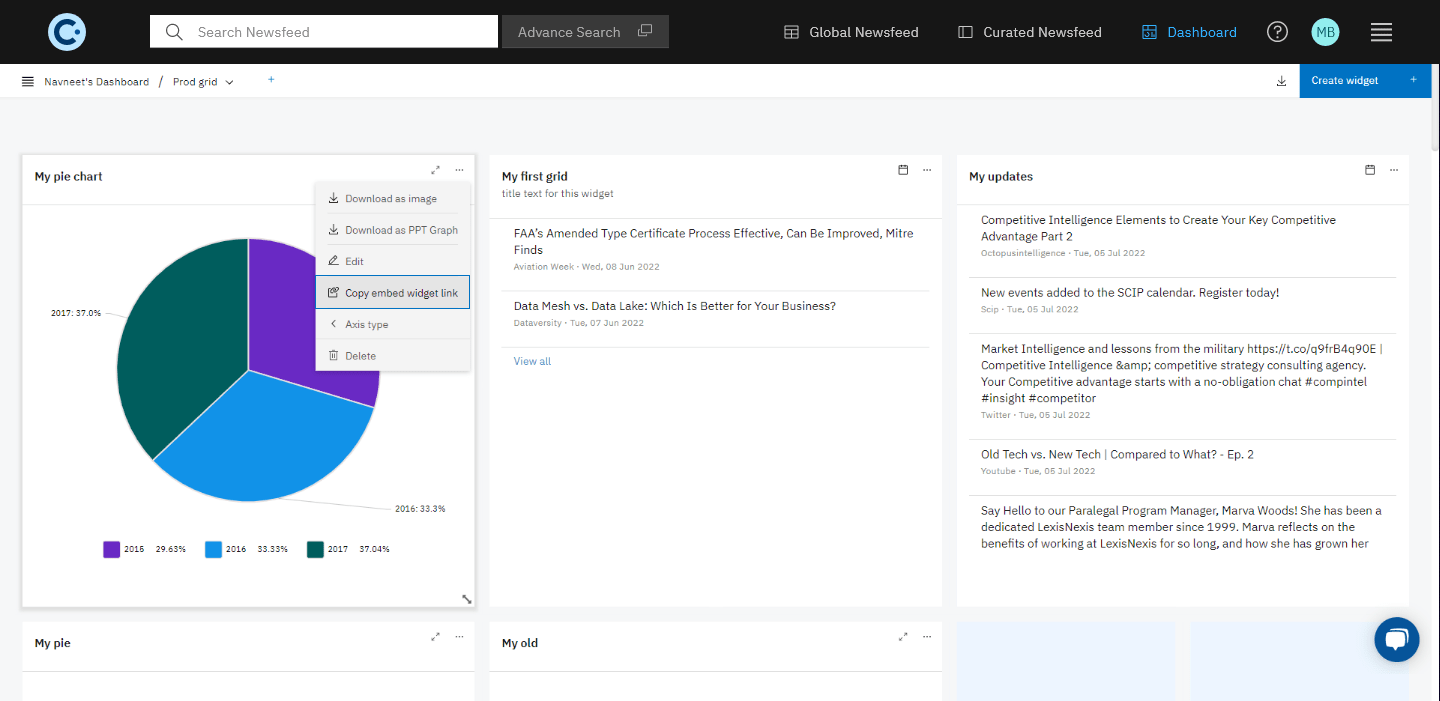Open the hamburger menu in top bar
The image size is (1440, 701).
click(x=1381, y=32)
